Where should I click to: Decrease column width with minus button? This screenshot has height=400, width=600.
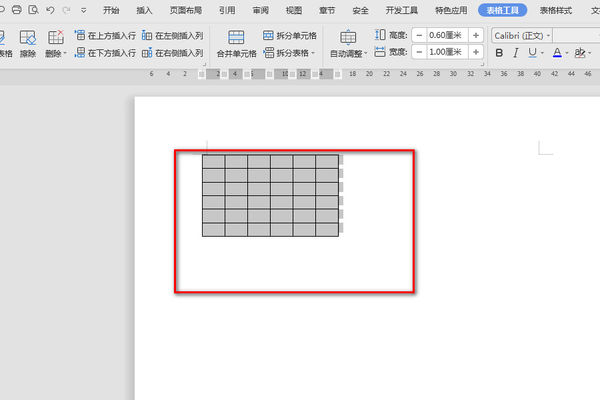tap(417, 52)
